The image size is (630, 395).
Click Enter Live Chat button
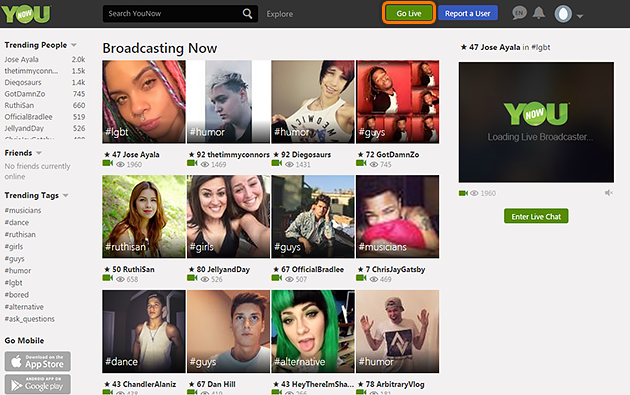pyautogui.click(x=536, y=216)
